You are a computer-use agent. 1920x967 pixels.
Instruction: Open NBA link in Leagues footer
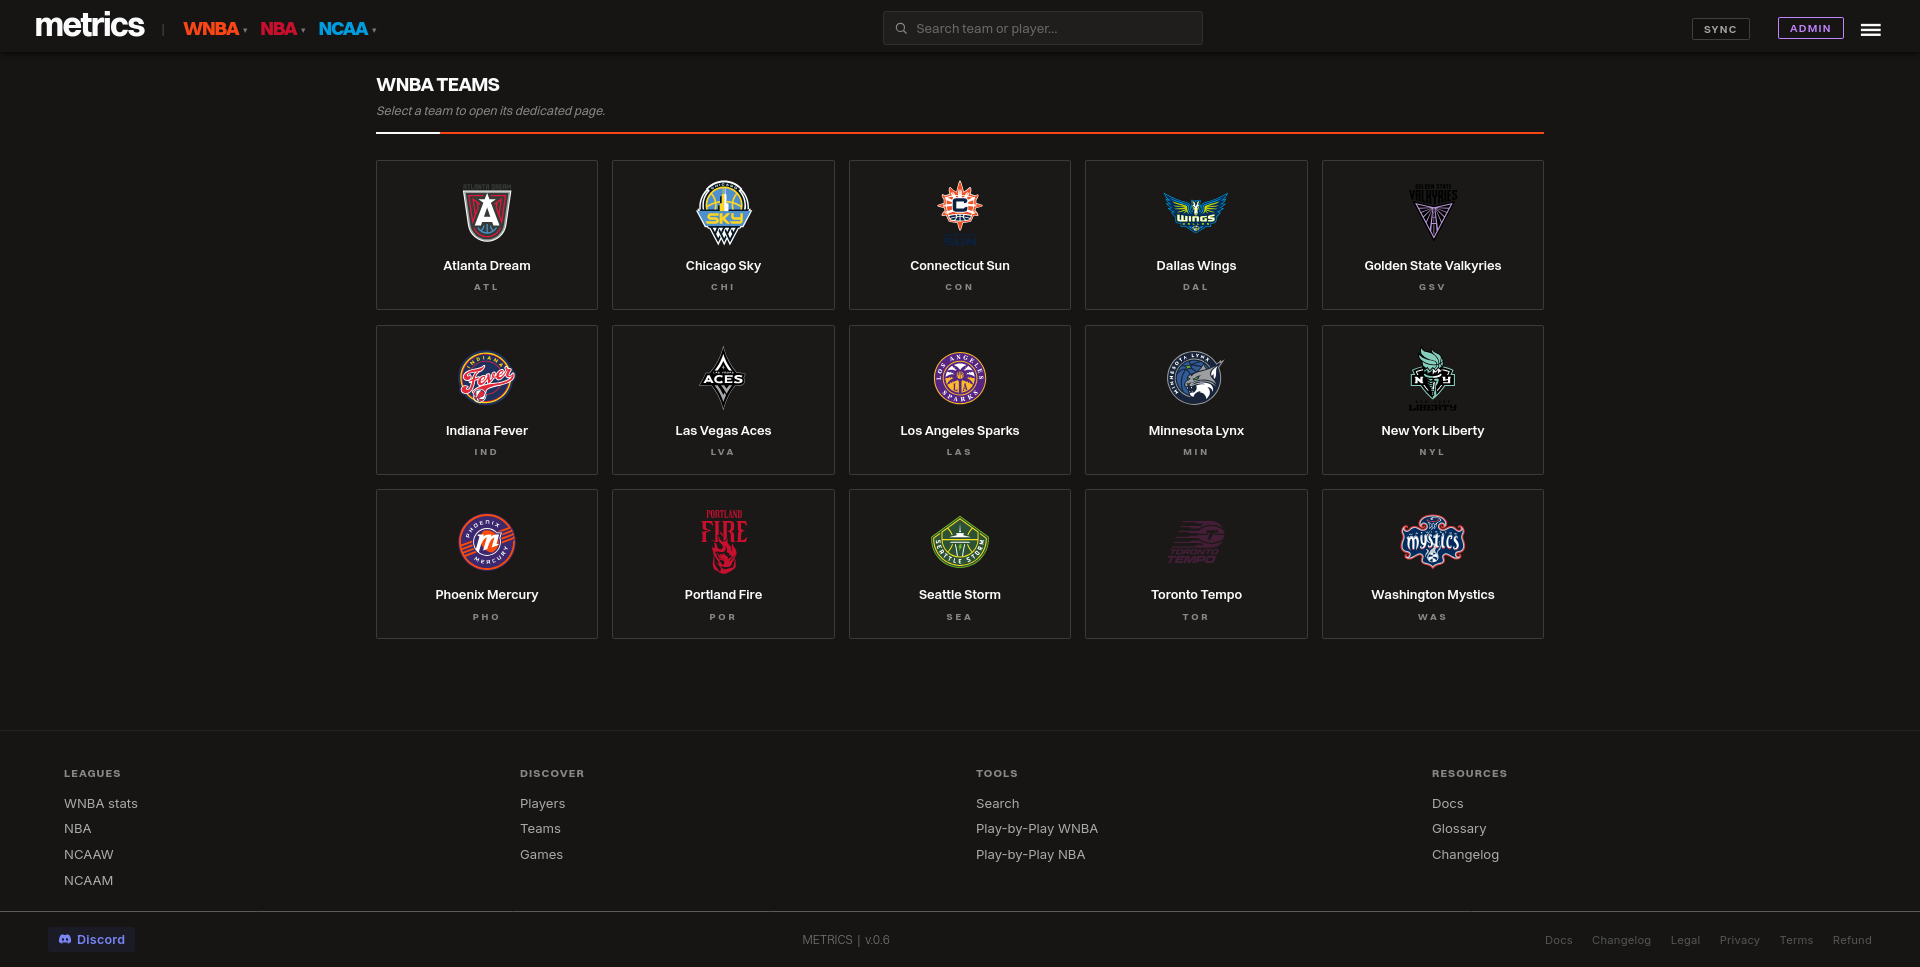(x=78, y=828)
